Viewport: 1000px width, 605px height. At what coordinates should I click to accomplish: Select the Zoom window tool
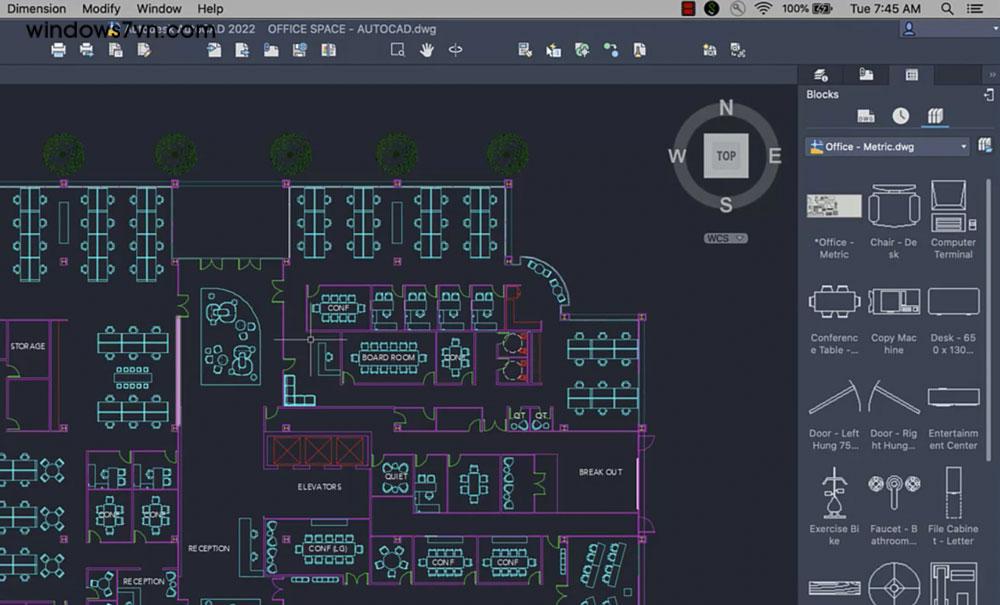(x=397, y=50)
